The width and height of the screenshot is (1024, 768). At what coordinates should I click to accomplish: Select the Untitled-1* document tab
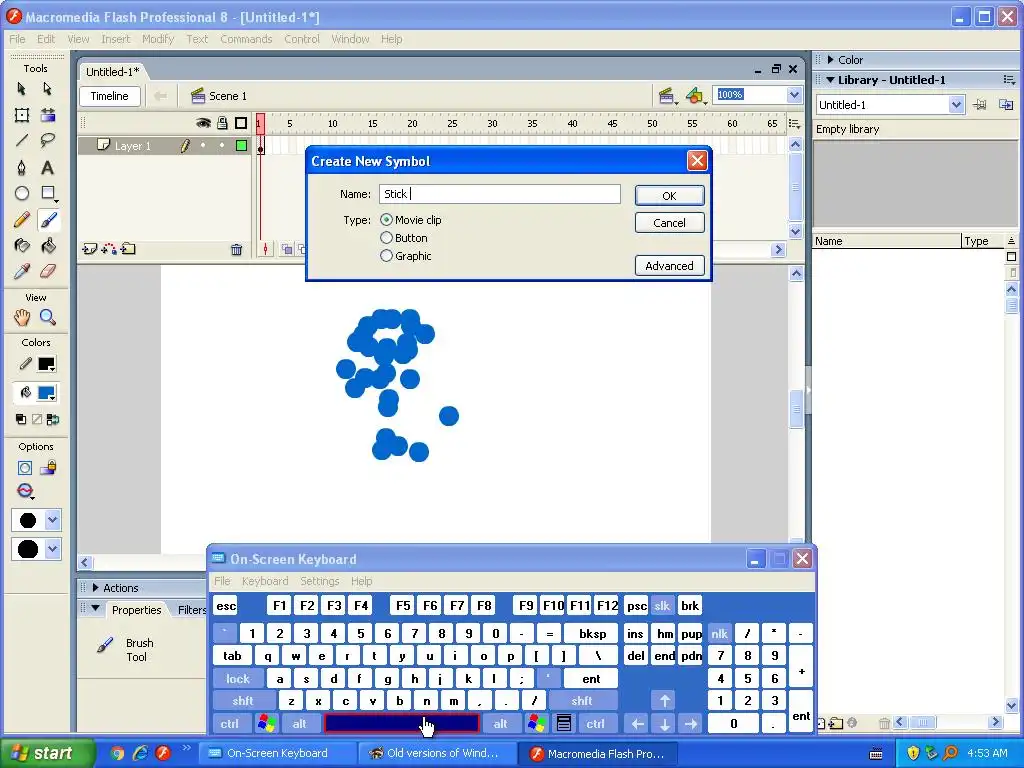[x=112, y=72]
